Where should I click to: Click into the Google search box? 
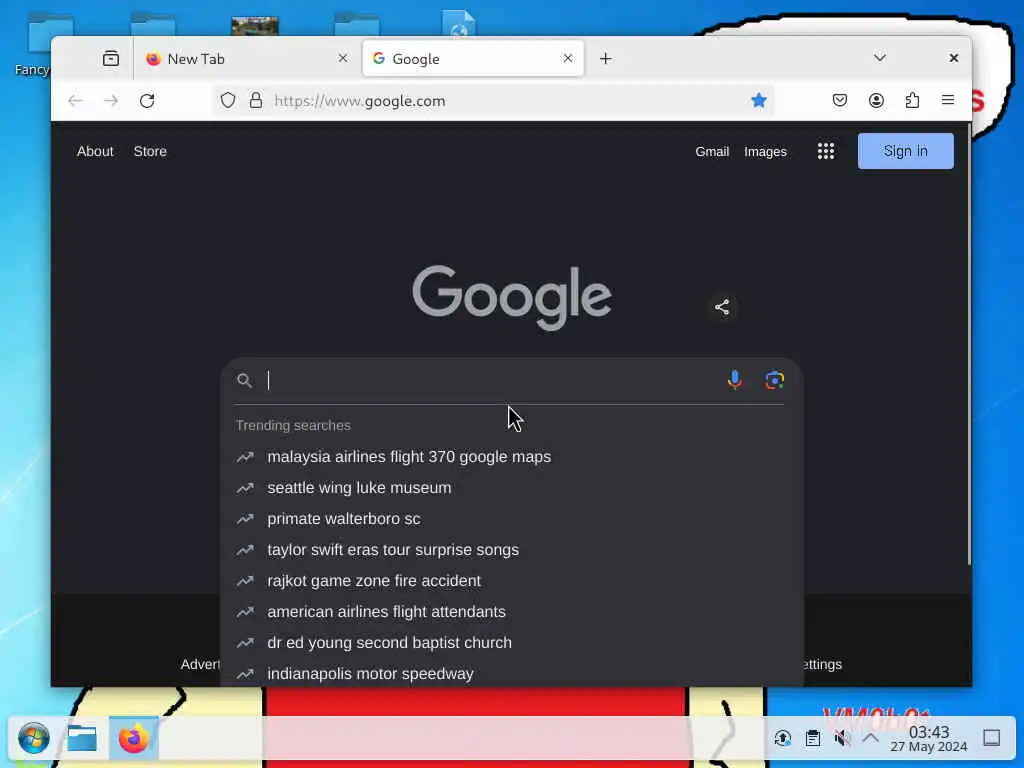(x=493, y=381)
